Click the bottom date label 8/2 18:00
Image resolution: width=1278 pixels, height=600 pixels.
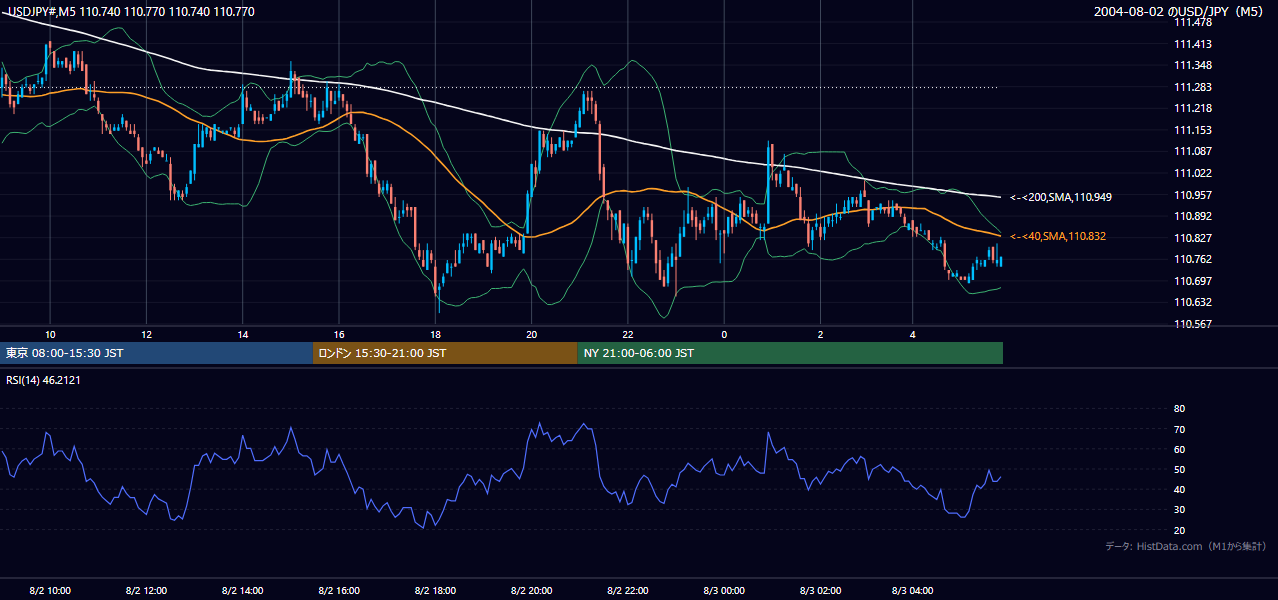pyautogui.click(x=435, y=591)
